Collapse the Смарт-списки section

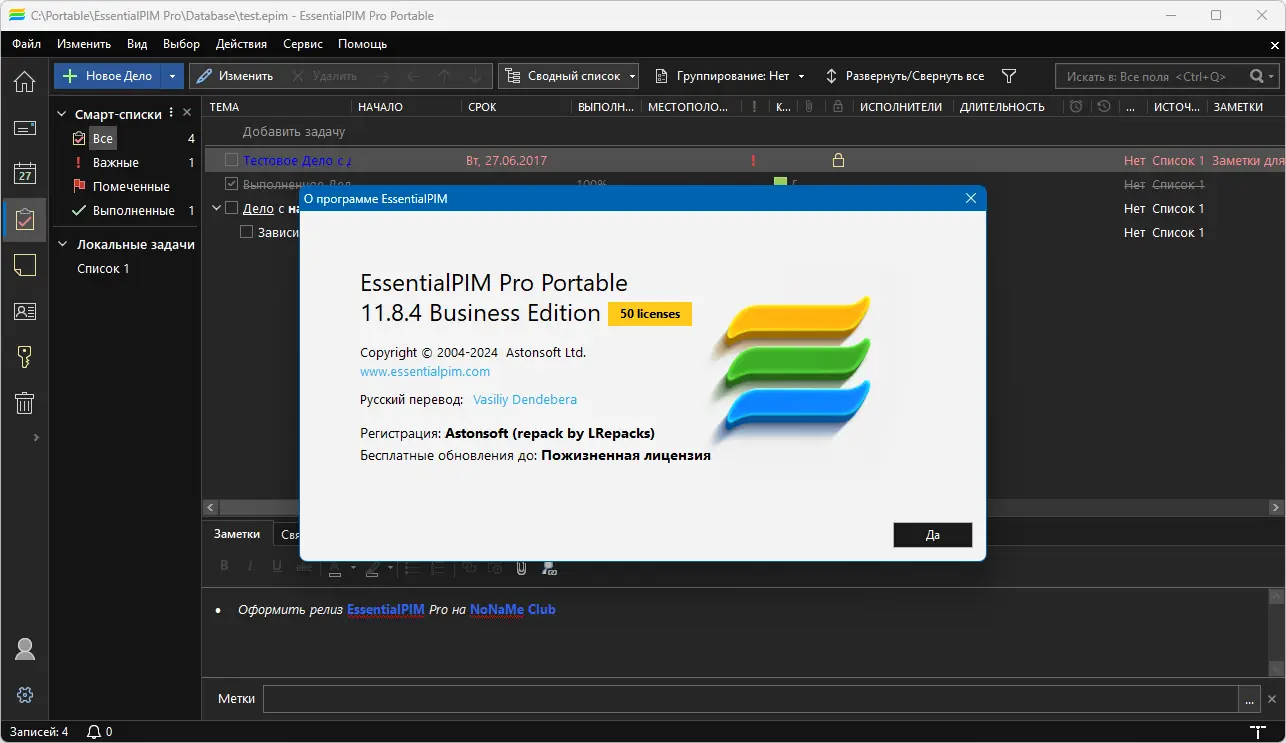(x=61, y=114)
